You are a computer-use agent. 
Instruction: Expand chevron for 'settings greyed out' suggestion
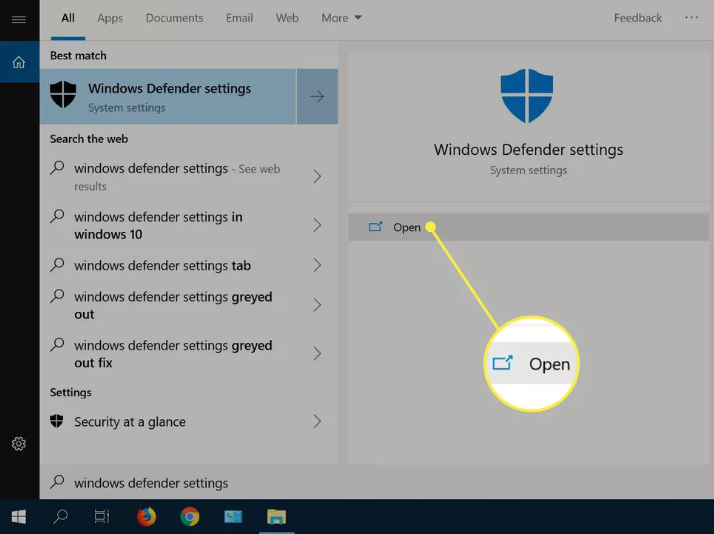(x=317, y=305)
